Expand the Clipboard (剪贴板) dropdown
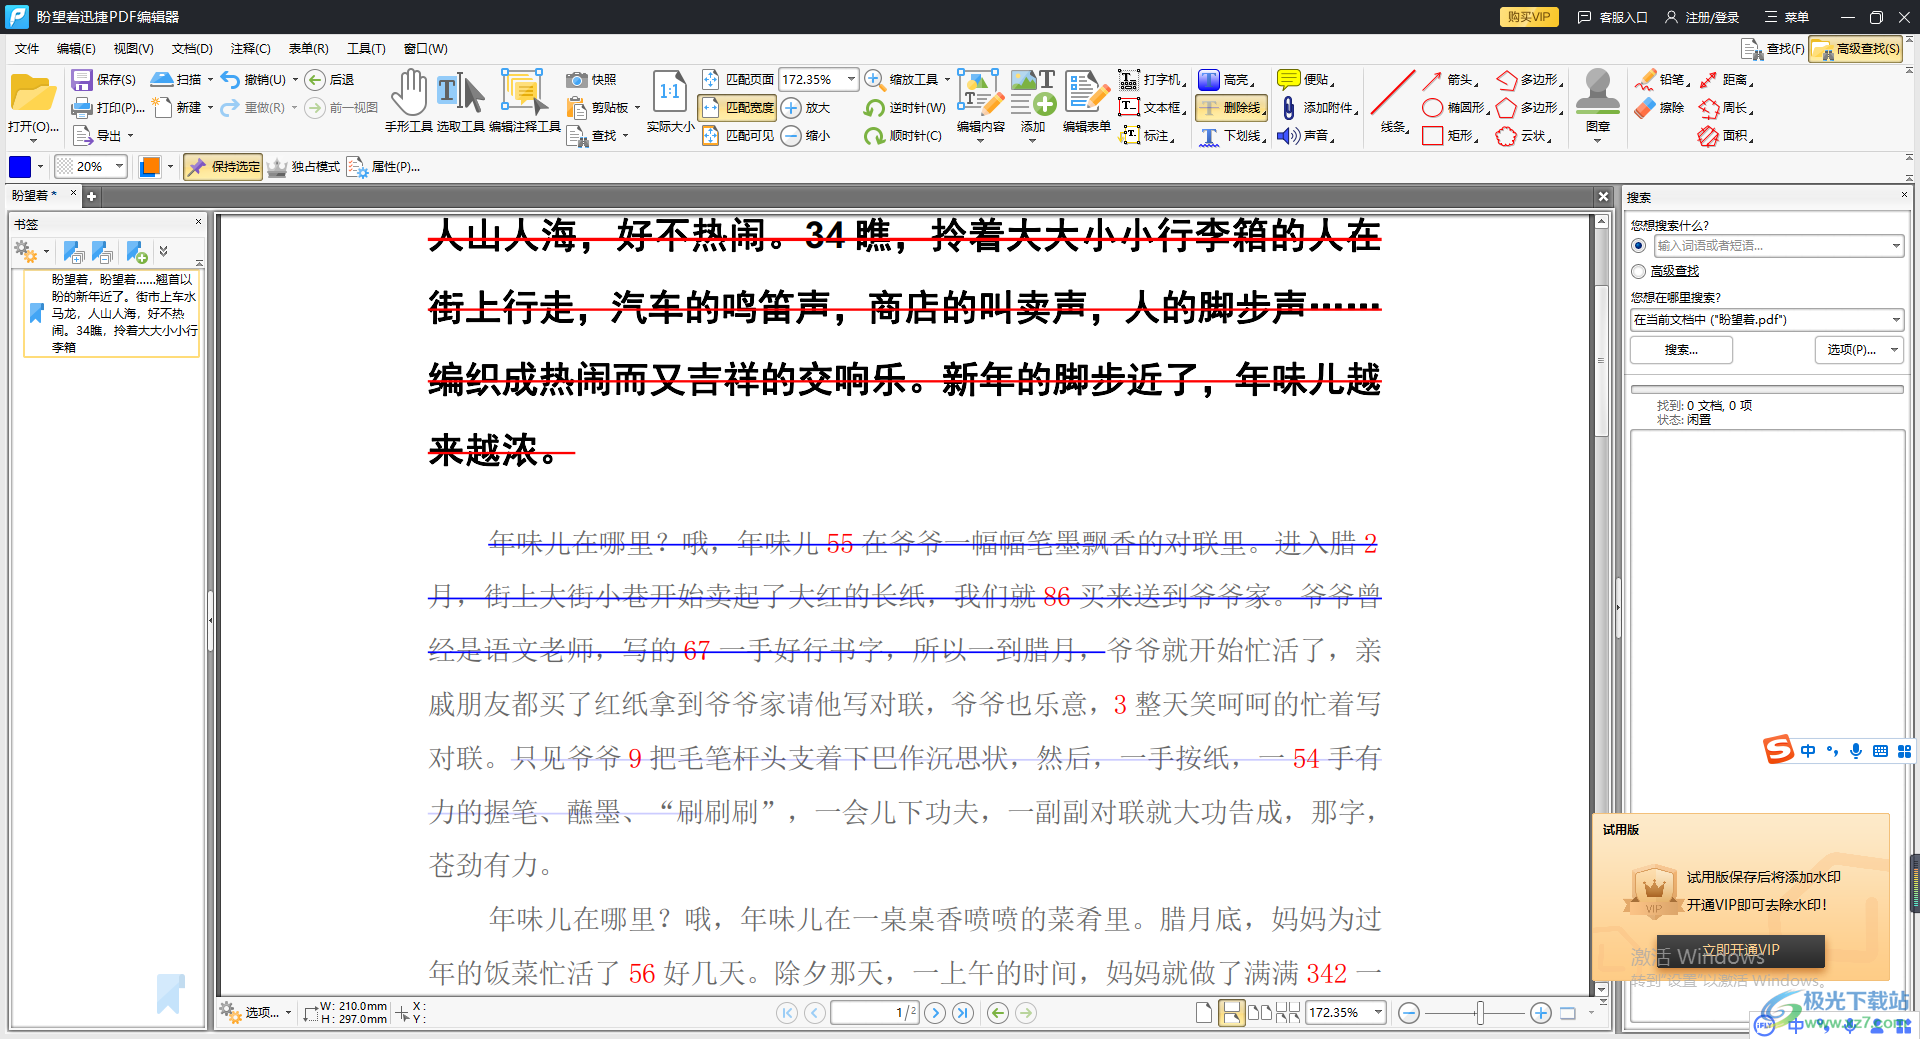Screen dimensions: 1920x1039 pos(637,107)
